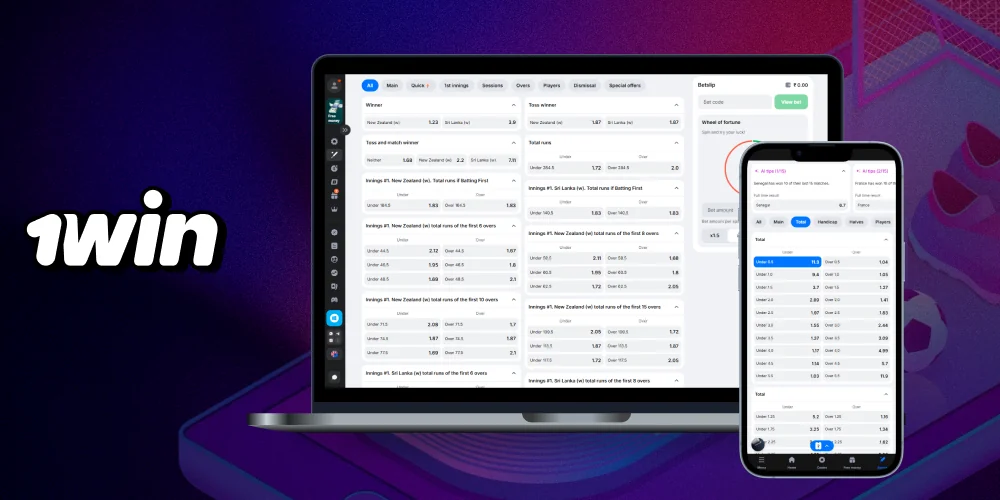
Task: Open the language flag icon in sidebar
Action: (334, 353)
